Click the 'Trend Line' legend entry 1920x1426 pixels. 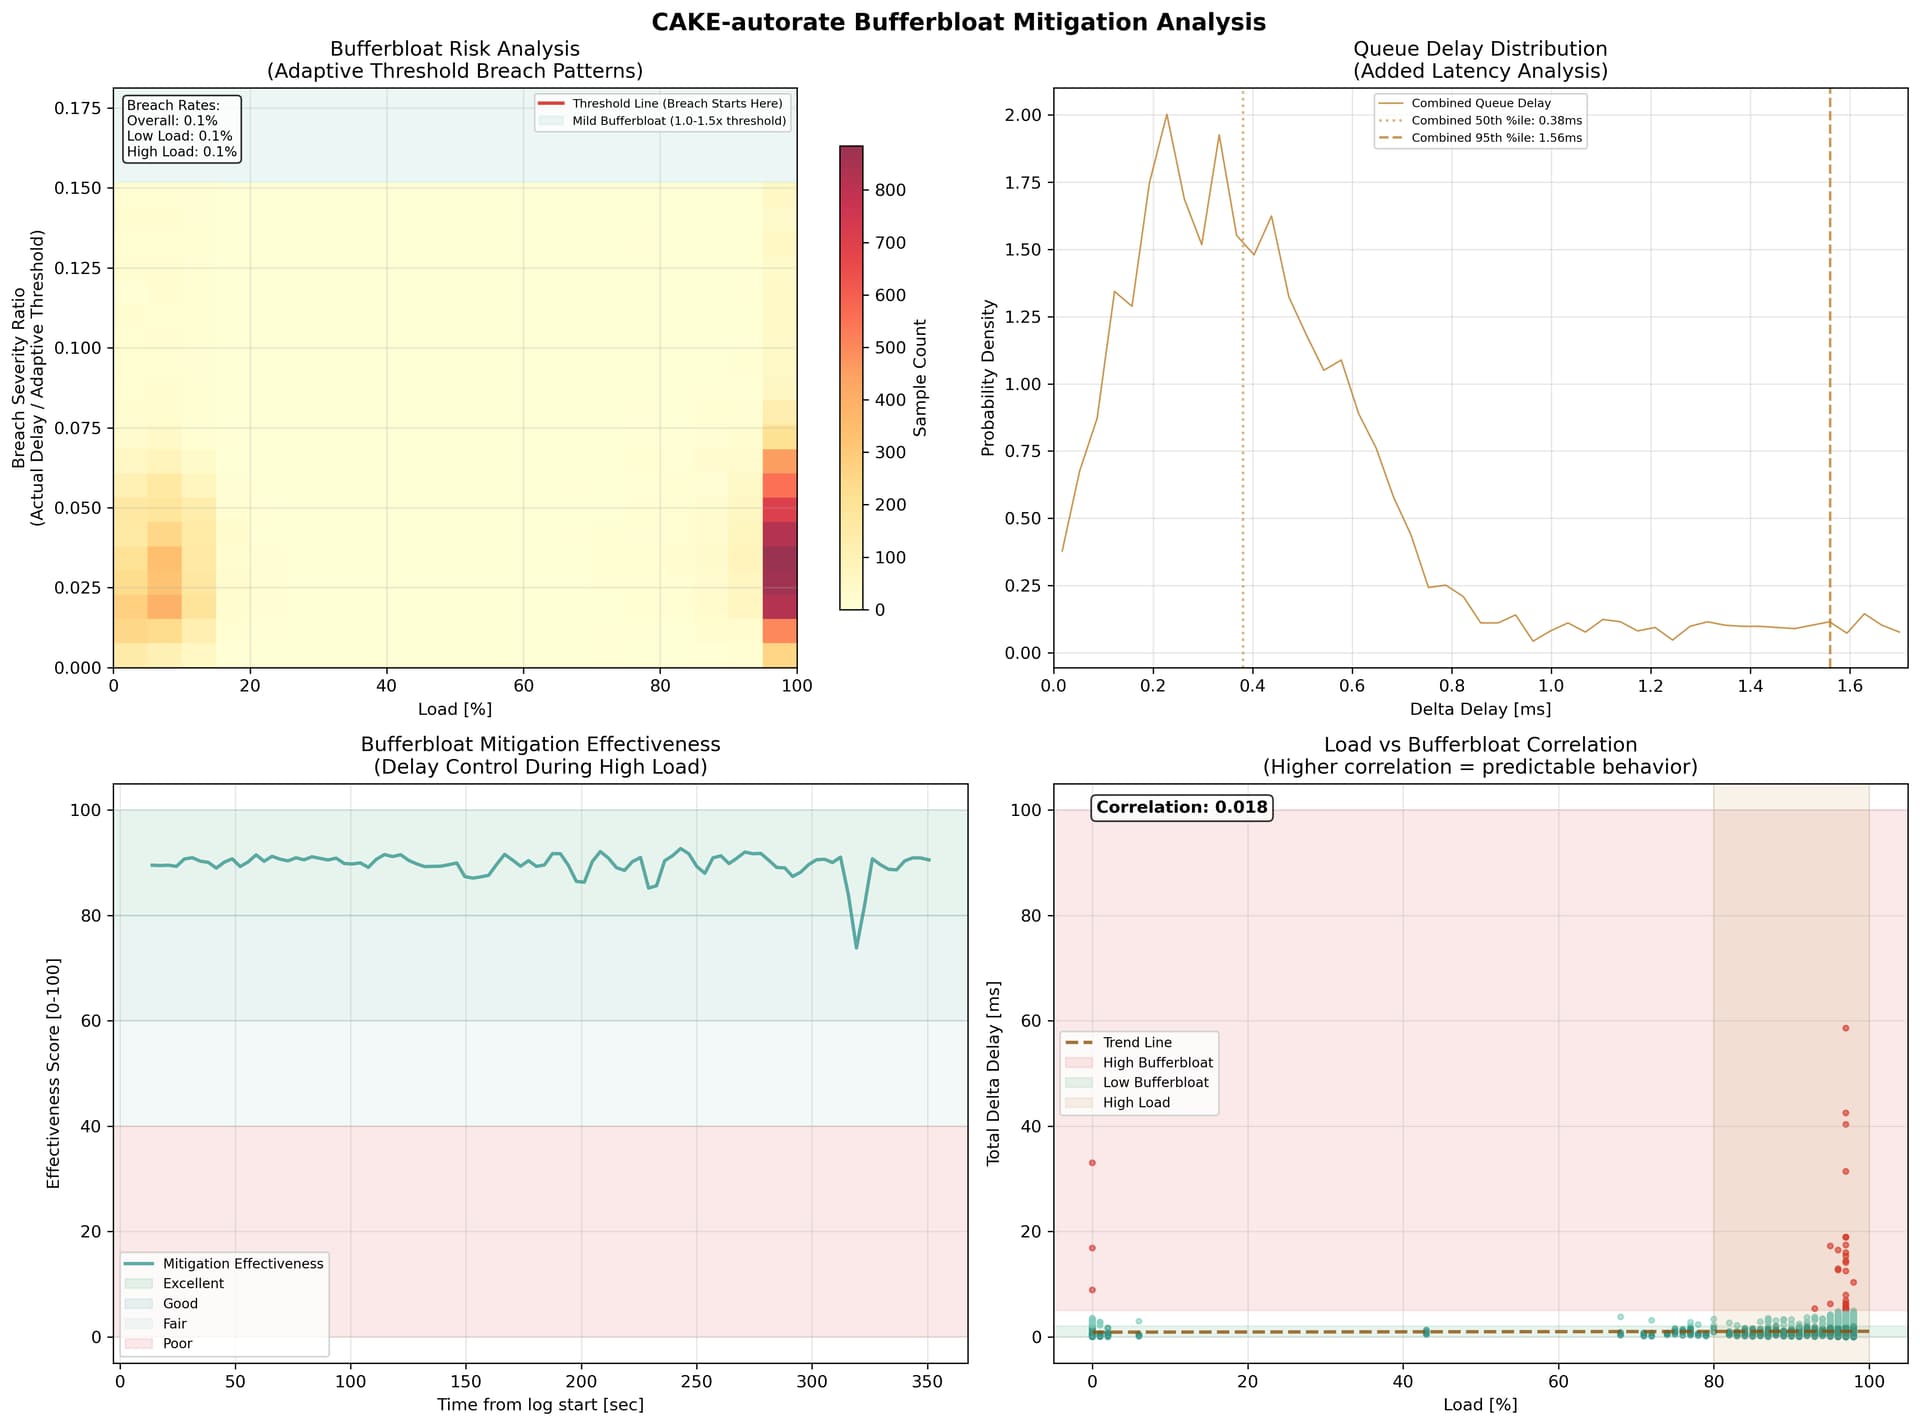click(1118, 1042)
